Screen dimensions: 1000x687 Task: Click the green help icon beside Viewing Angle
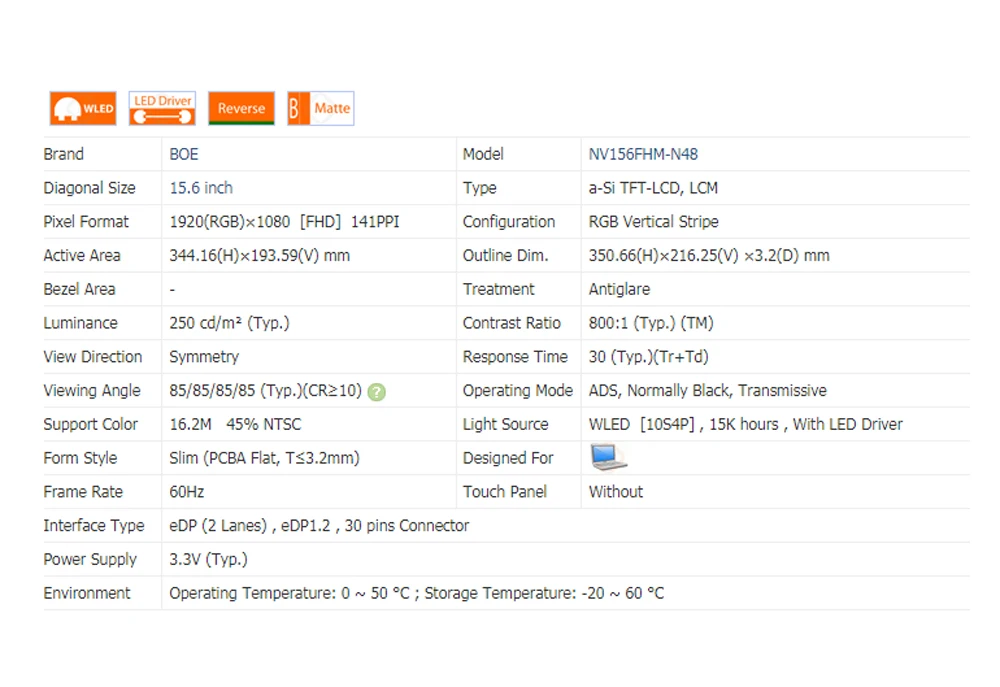coord(377,392)
